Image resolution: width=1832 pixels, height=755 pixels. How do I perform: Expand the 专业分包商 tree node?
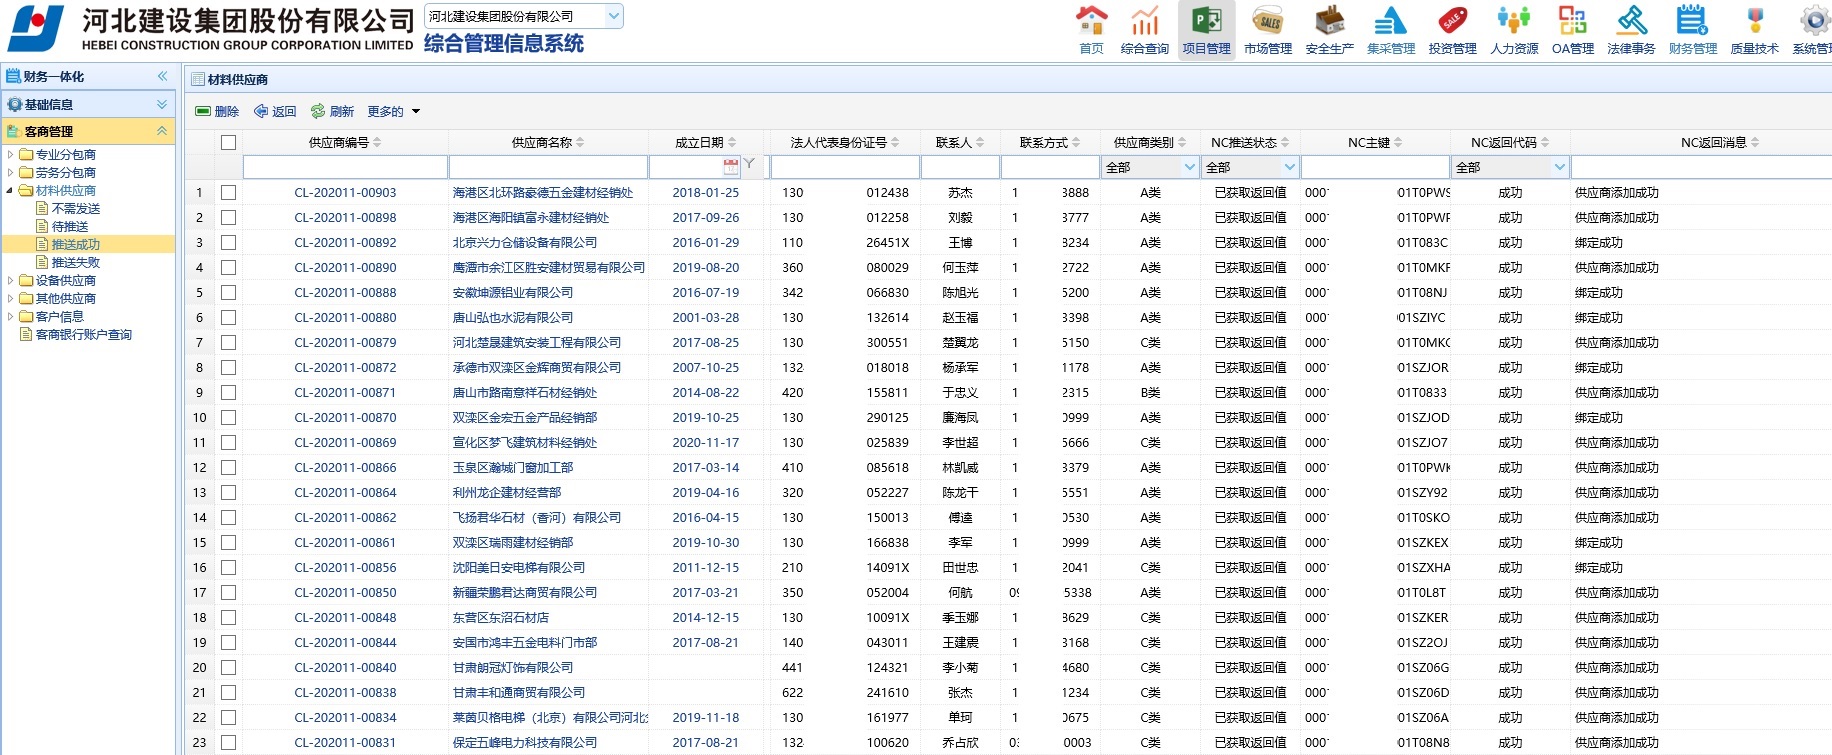point(11,155)
